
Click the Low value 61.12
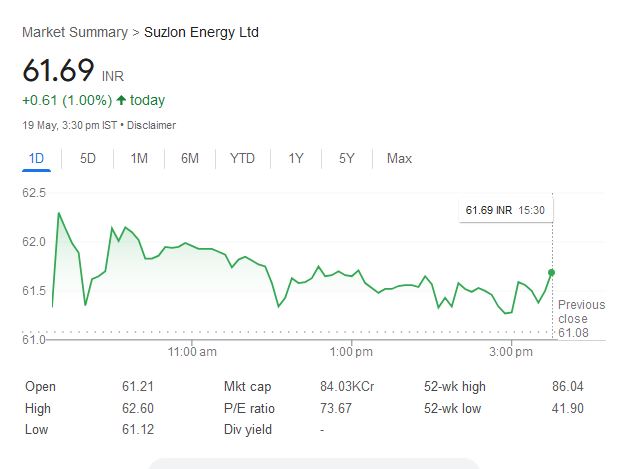[138, 429]
